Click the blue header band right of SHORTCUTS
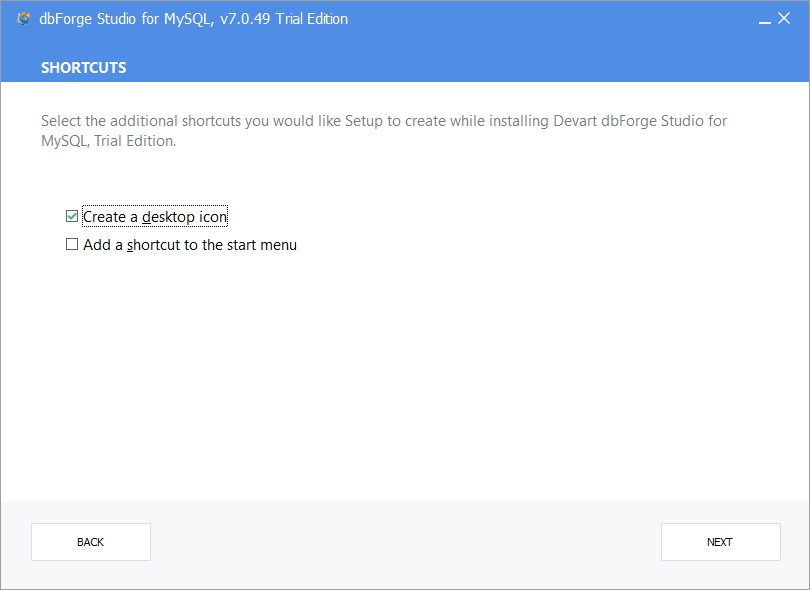810x590 pixels. (450, 68)
